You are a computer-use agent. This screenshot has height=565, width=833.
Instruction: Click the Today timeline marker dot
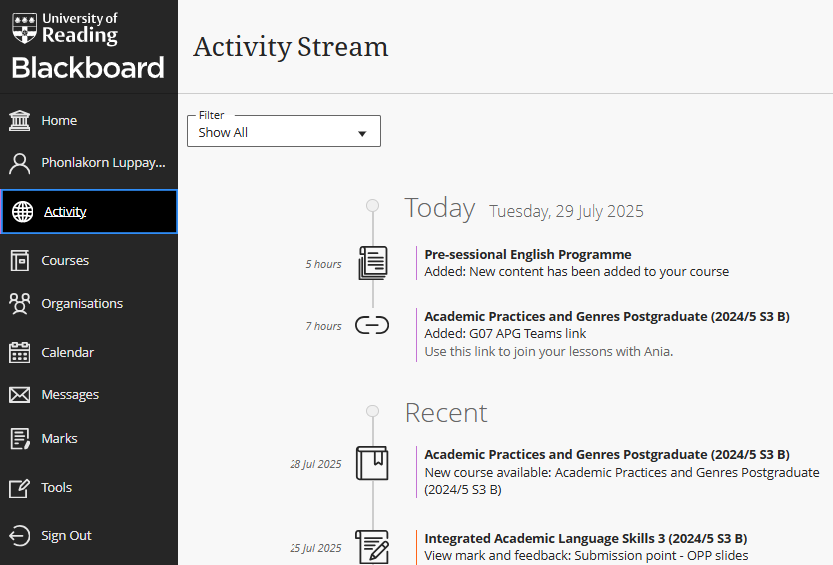[373, 206]
